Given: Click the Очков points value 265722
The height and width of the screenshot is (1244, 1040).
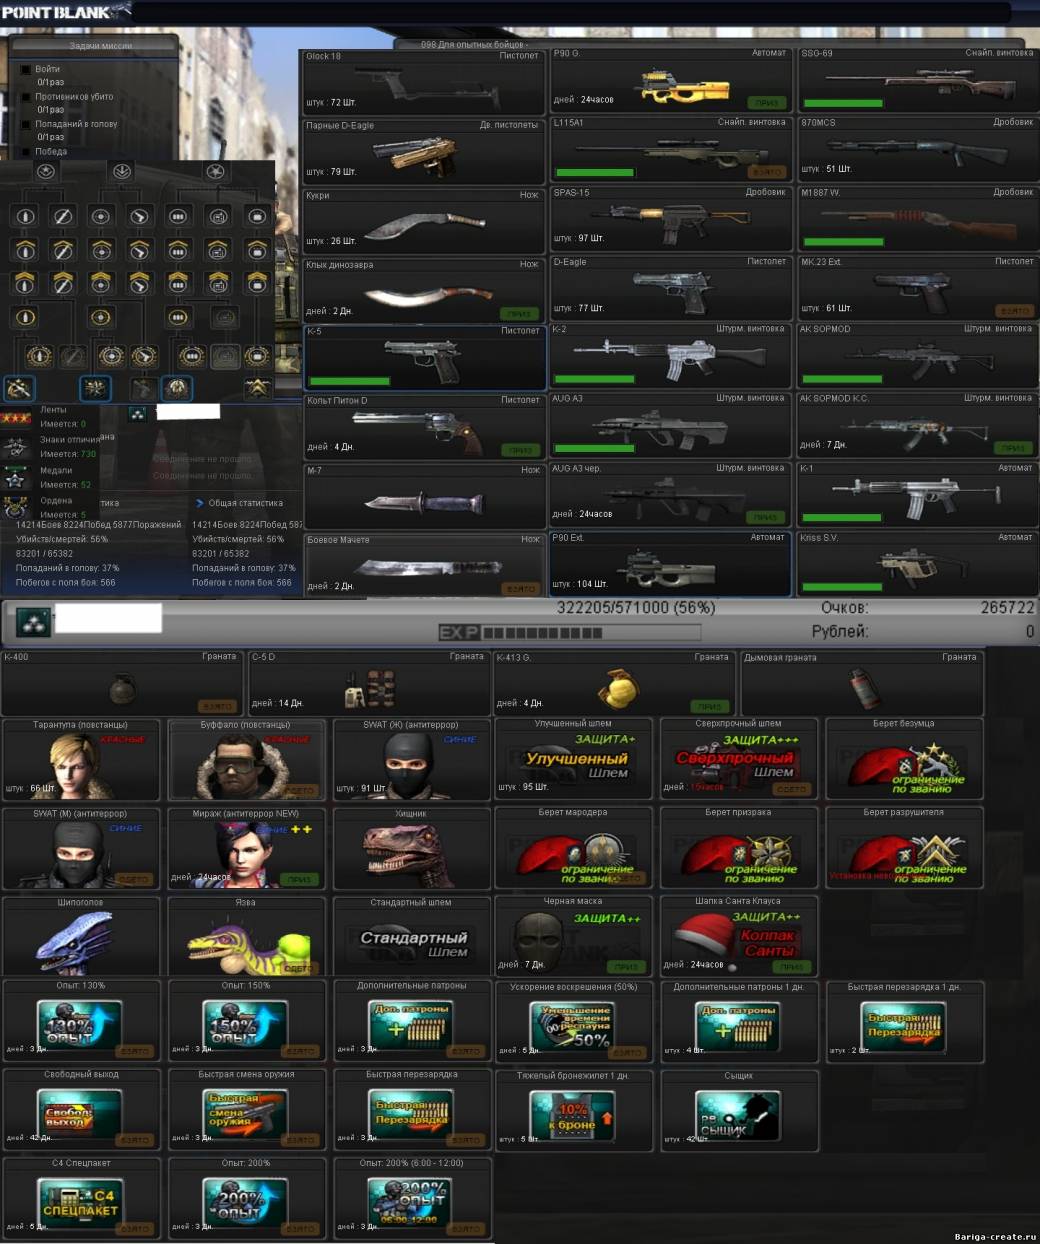Looking at the screenshot, I should click(x=1007, y=608).
